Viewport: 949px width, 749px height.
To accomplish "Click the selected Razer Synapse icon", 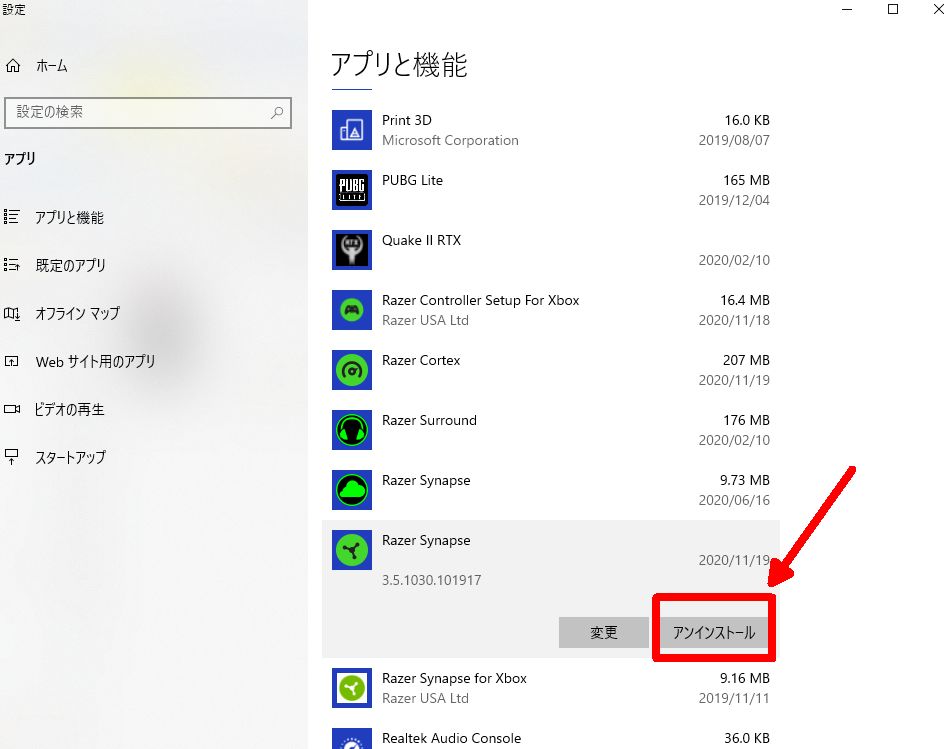I will click(352, 550).
